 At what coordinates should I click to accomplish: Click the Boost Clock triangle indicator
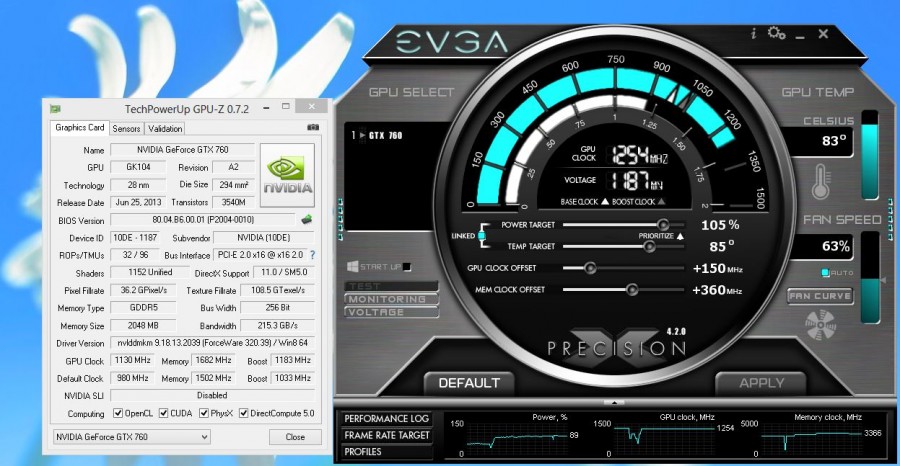(x=661, y=201)
